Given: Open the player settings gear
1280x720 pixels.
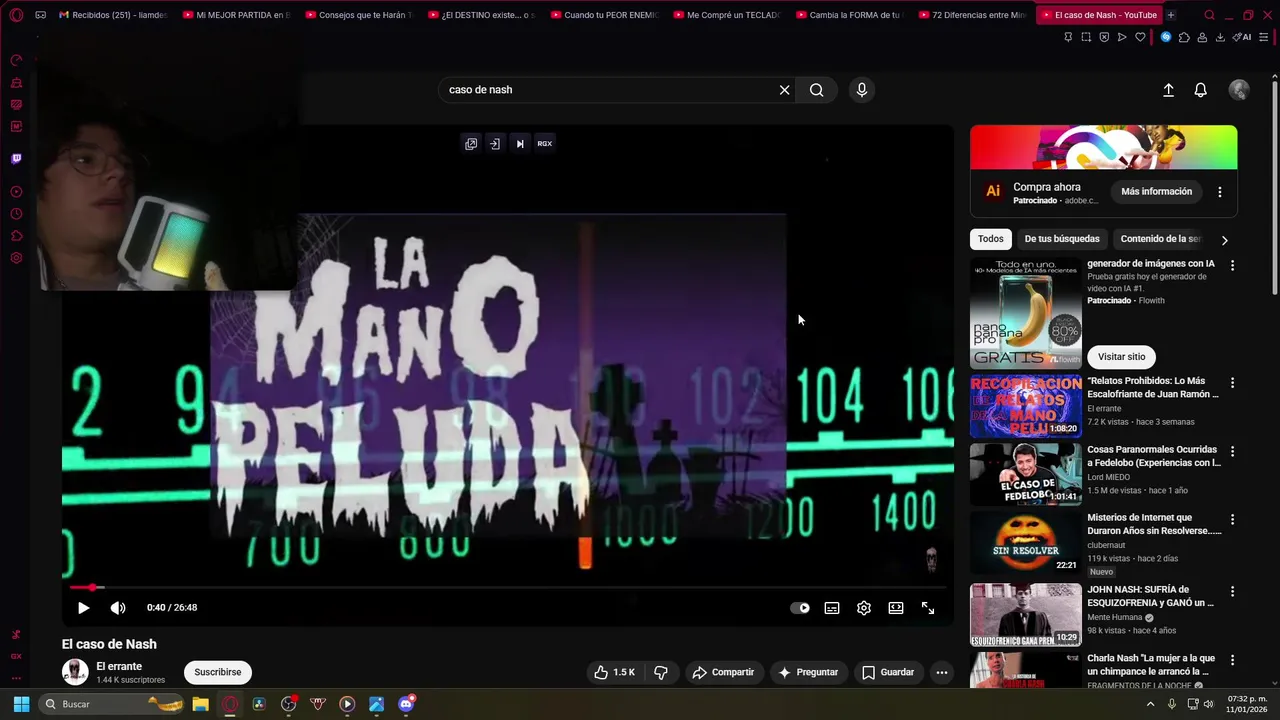Looking at the screenshot, I should [x=864, y=608].
